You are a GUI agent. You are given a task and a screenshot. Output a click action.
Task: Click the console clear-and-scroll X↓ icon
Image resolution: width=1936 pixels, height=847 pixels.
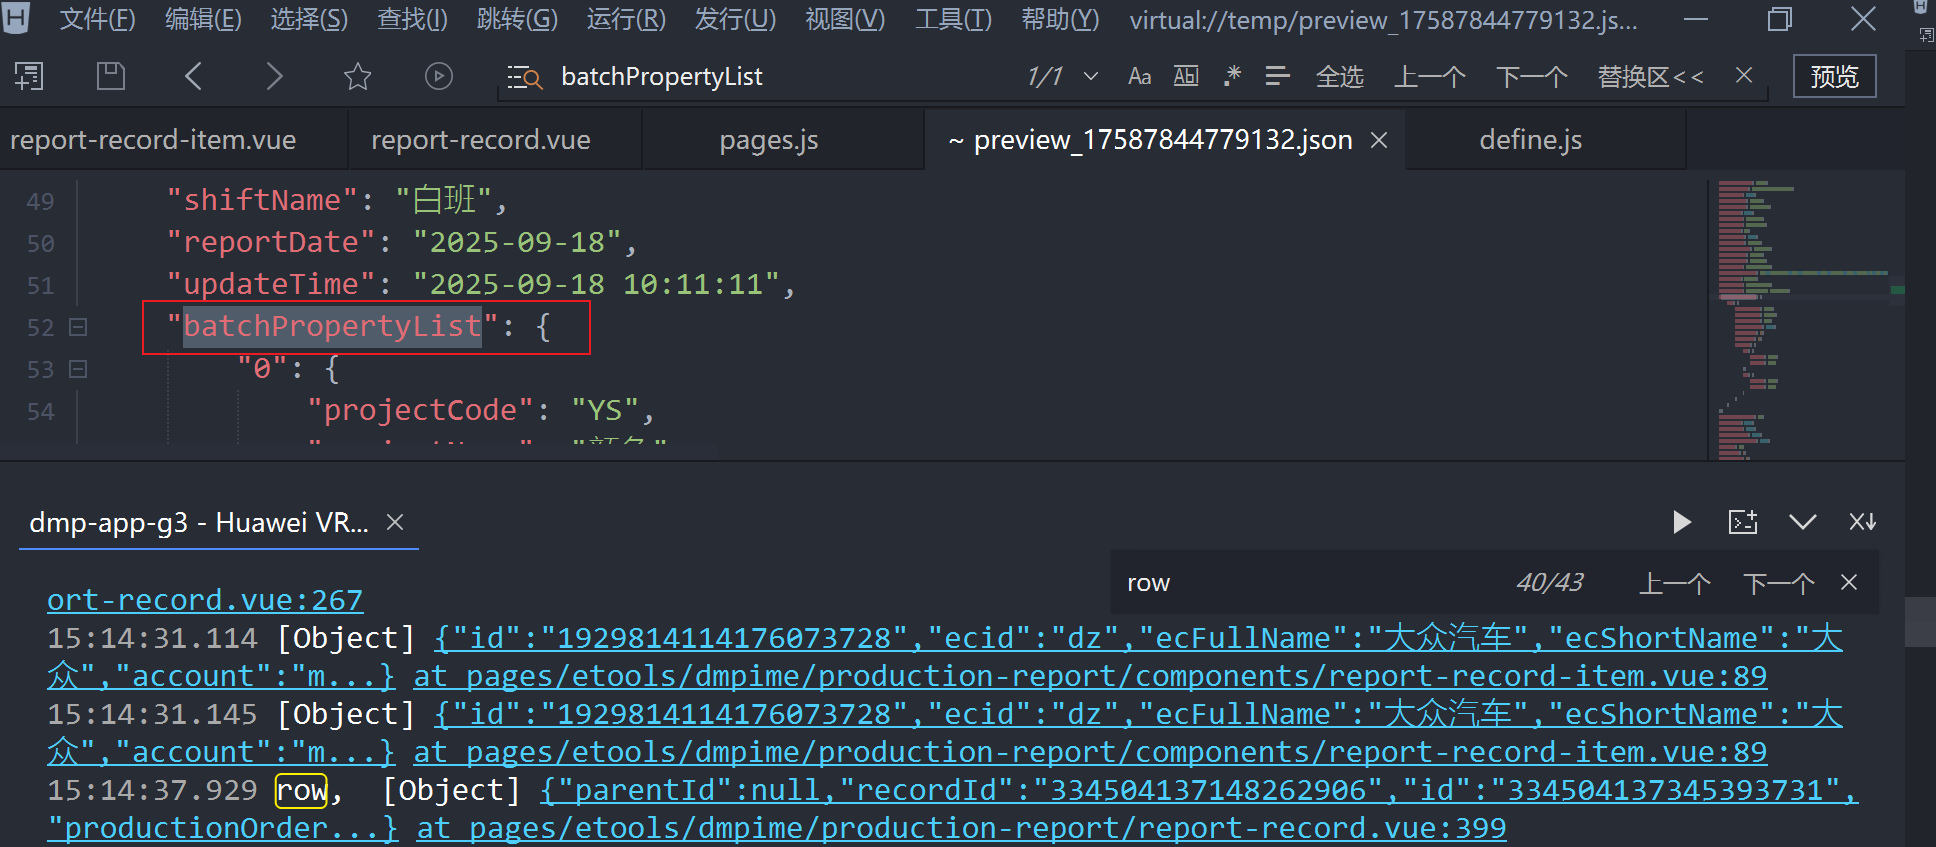(x=1862, y=522)
